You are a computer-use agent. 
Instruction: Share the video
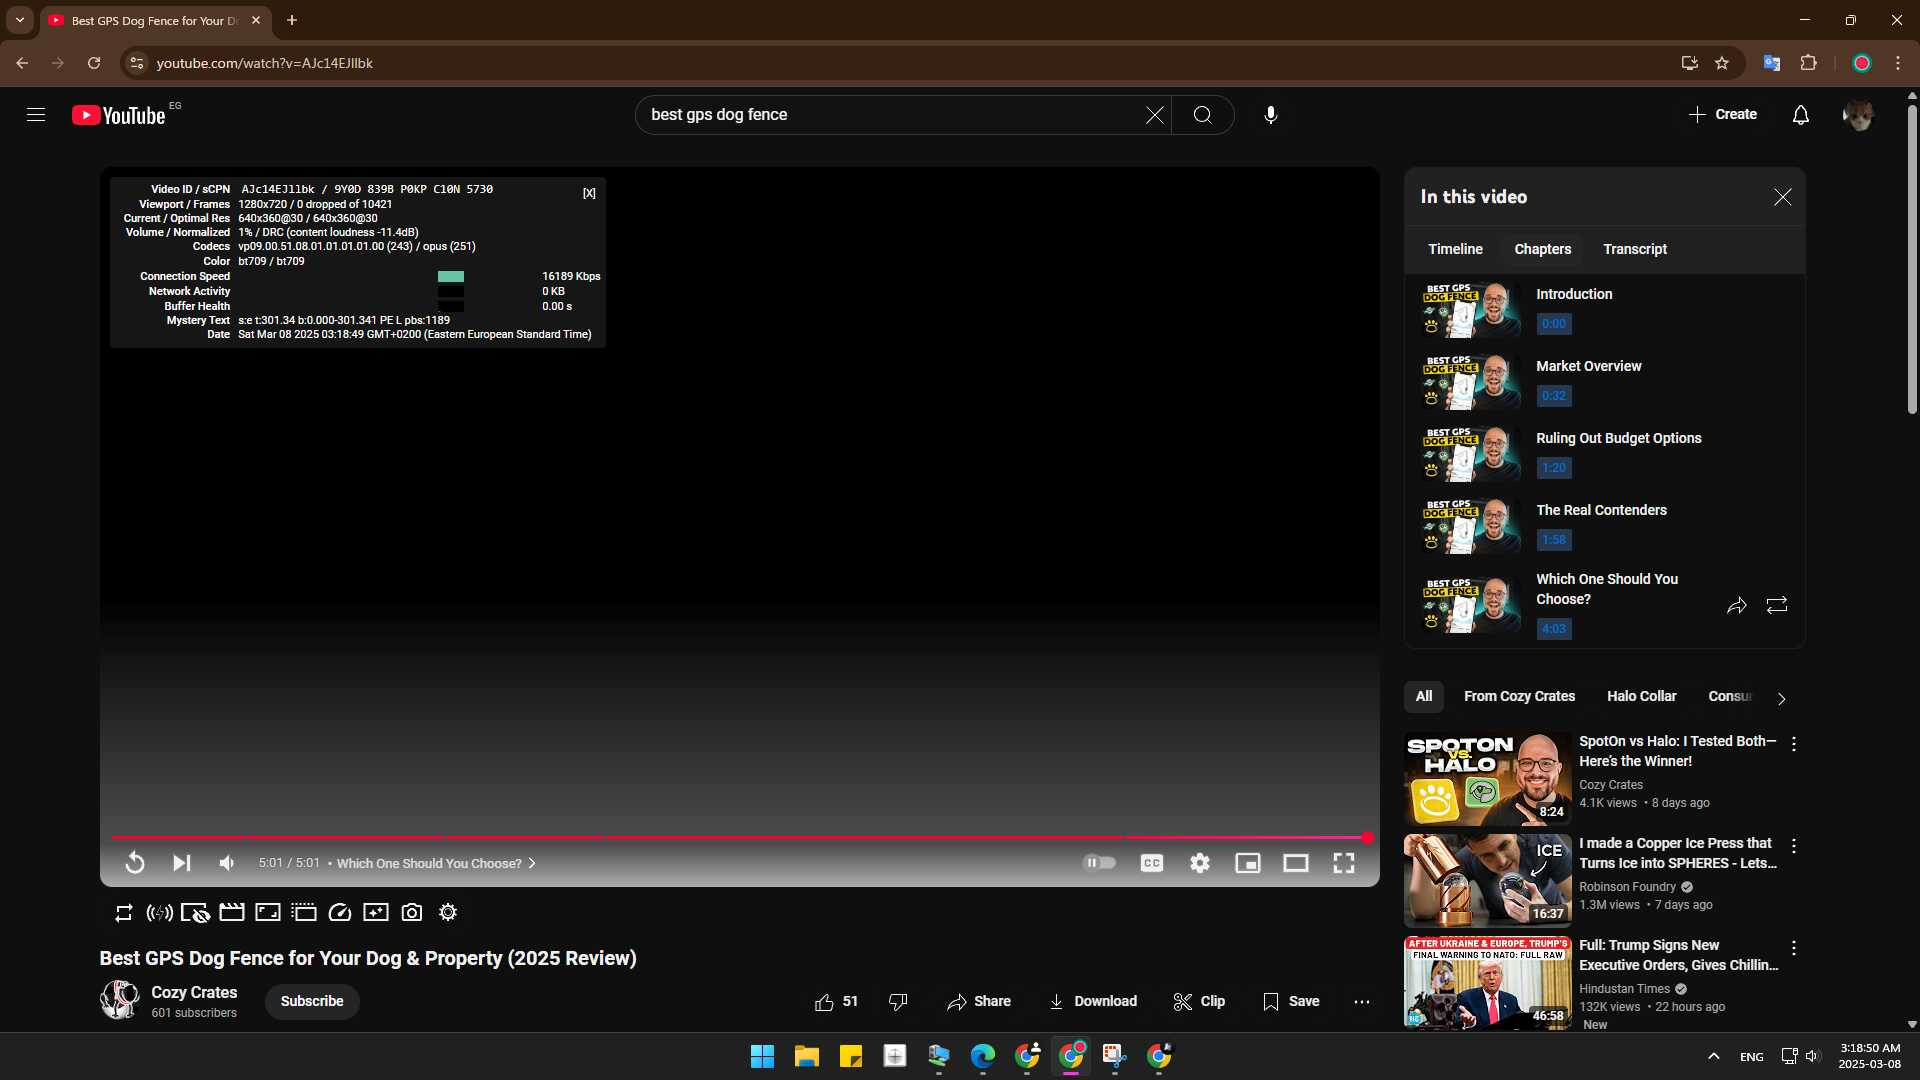click(x=979, y=1002)
